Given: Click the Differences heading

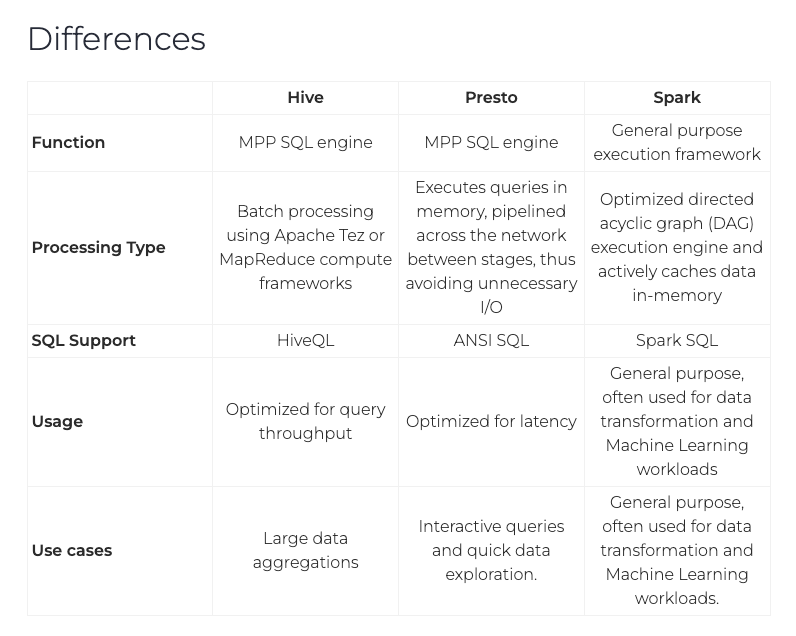Looking at the screenshot, I should pyautogui.click(x=117, y=39).
